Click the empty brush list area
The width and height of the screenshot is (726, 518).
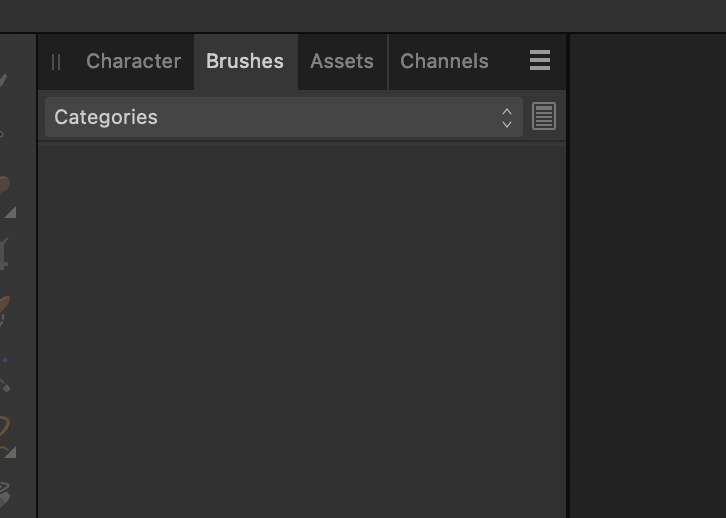click(x=302, y=331)
